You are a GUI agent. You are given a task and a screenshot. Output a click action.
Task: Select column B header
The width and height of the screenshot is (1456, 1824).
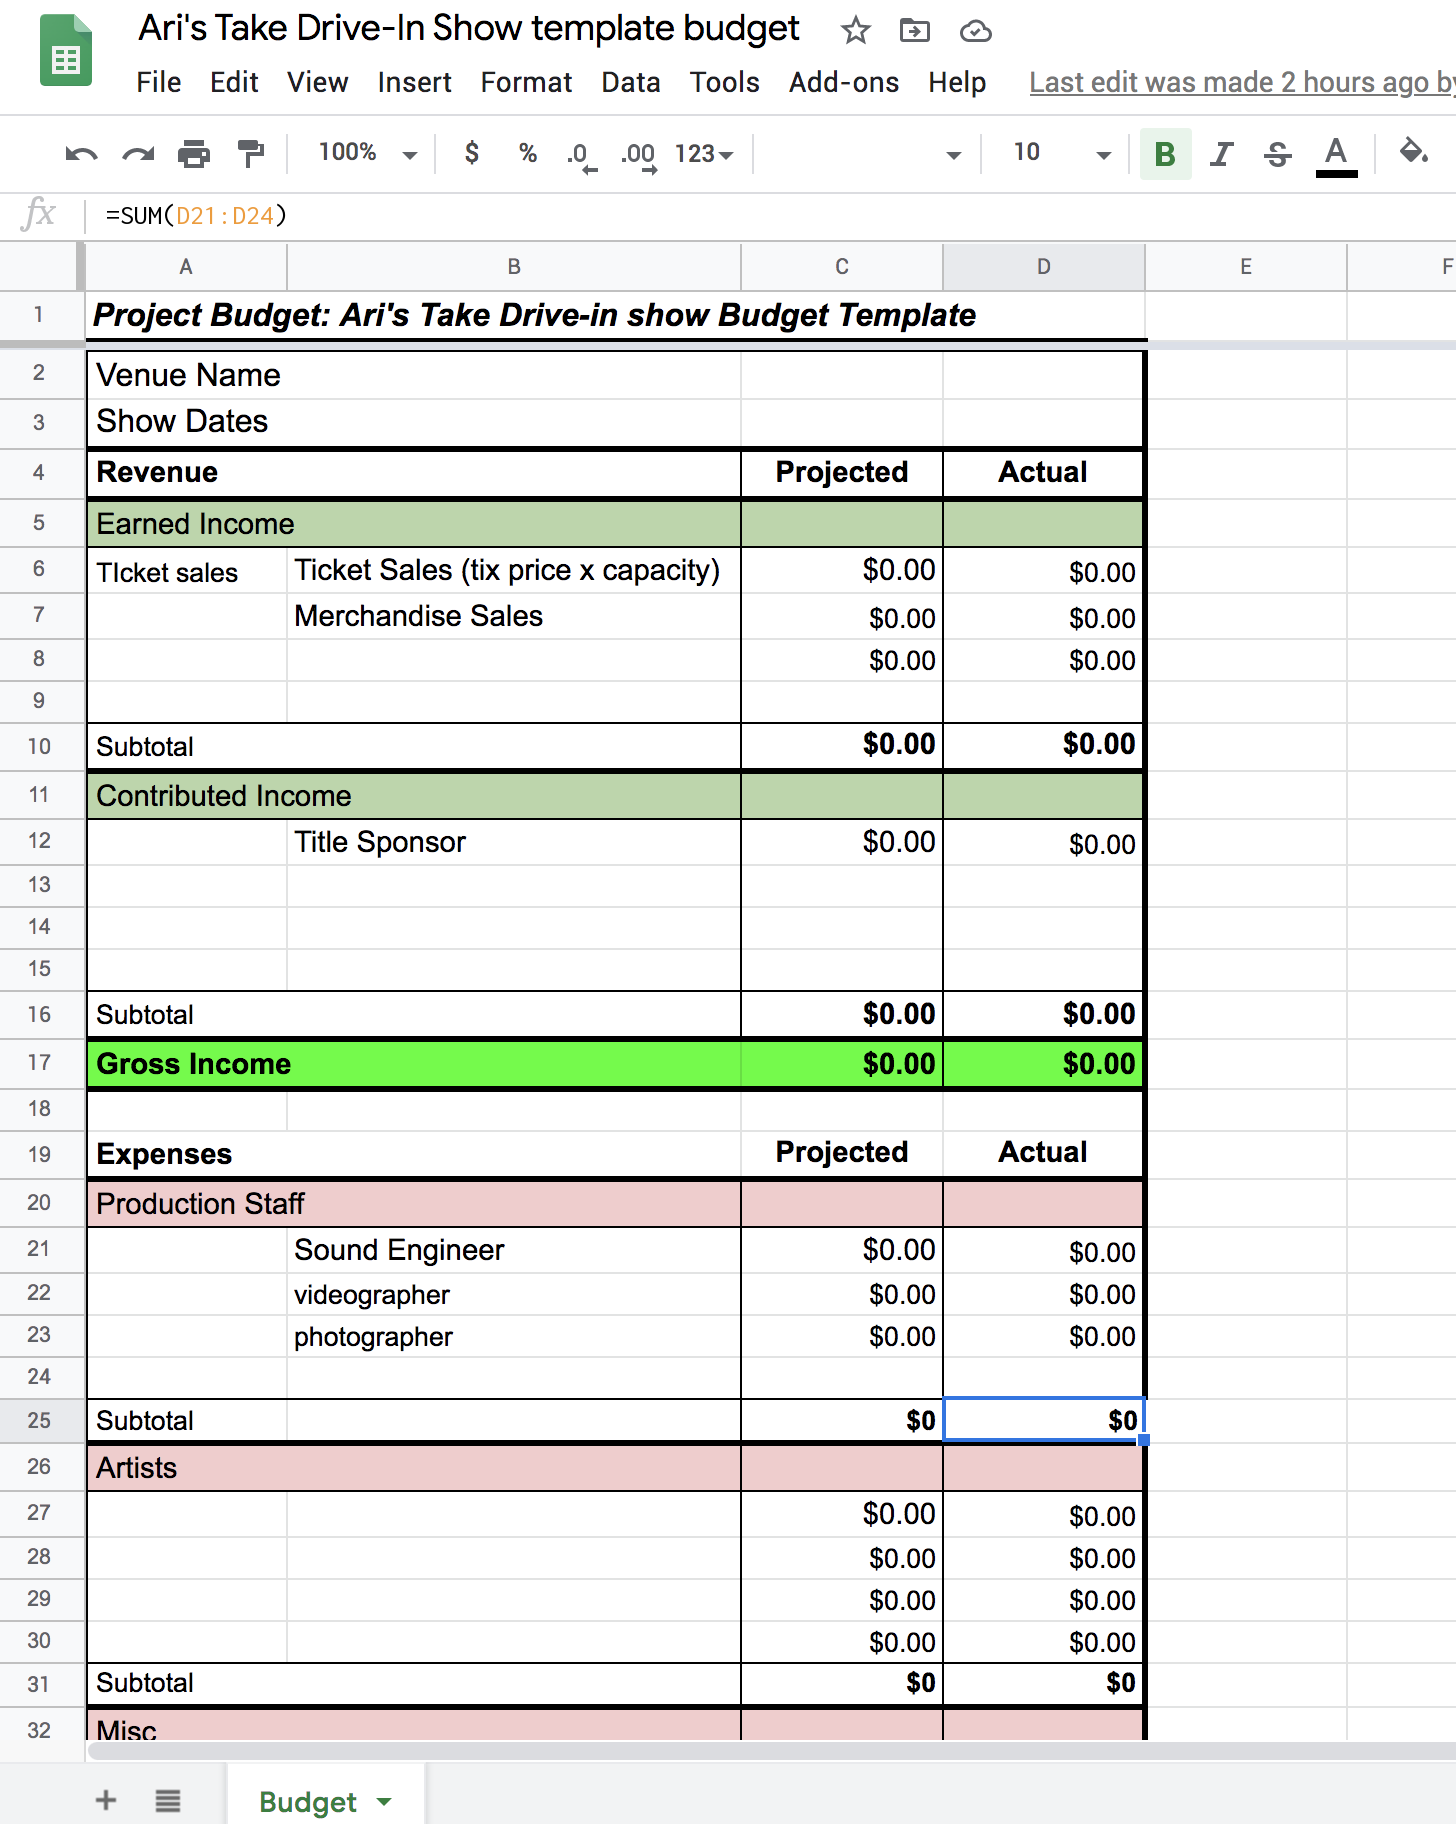click(514, 267)
